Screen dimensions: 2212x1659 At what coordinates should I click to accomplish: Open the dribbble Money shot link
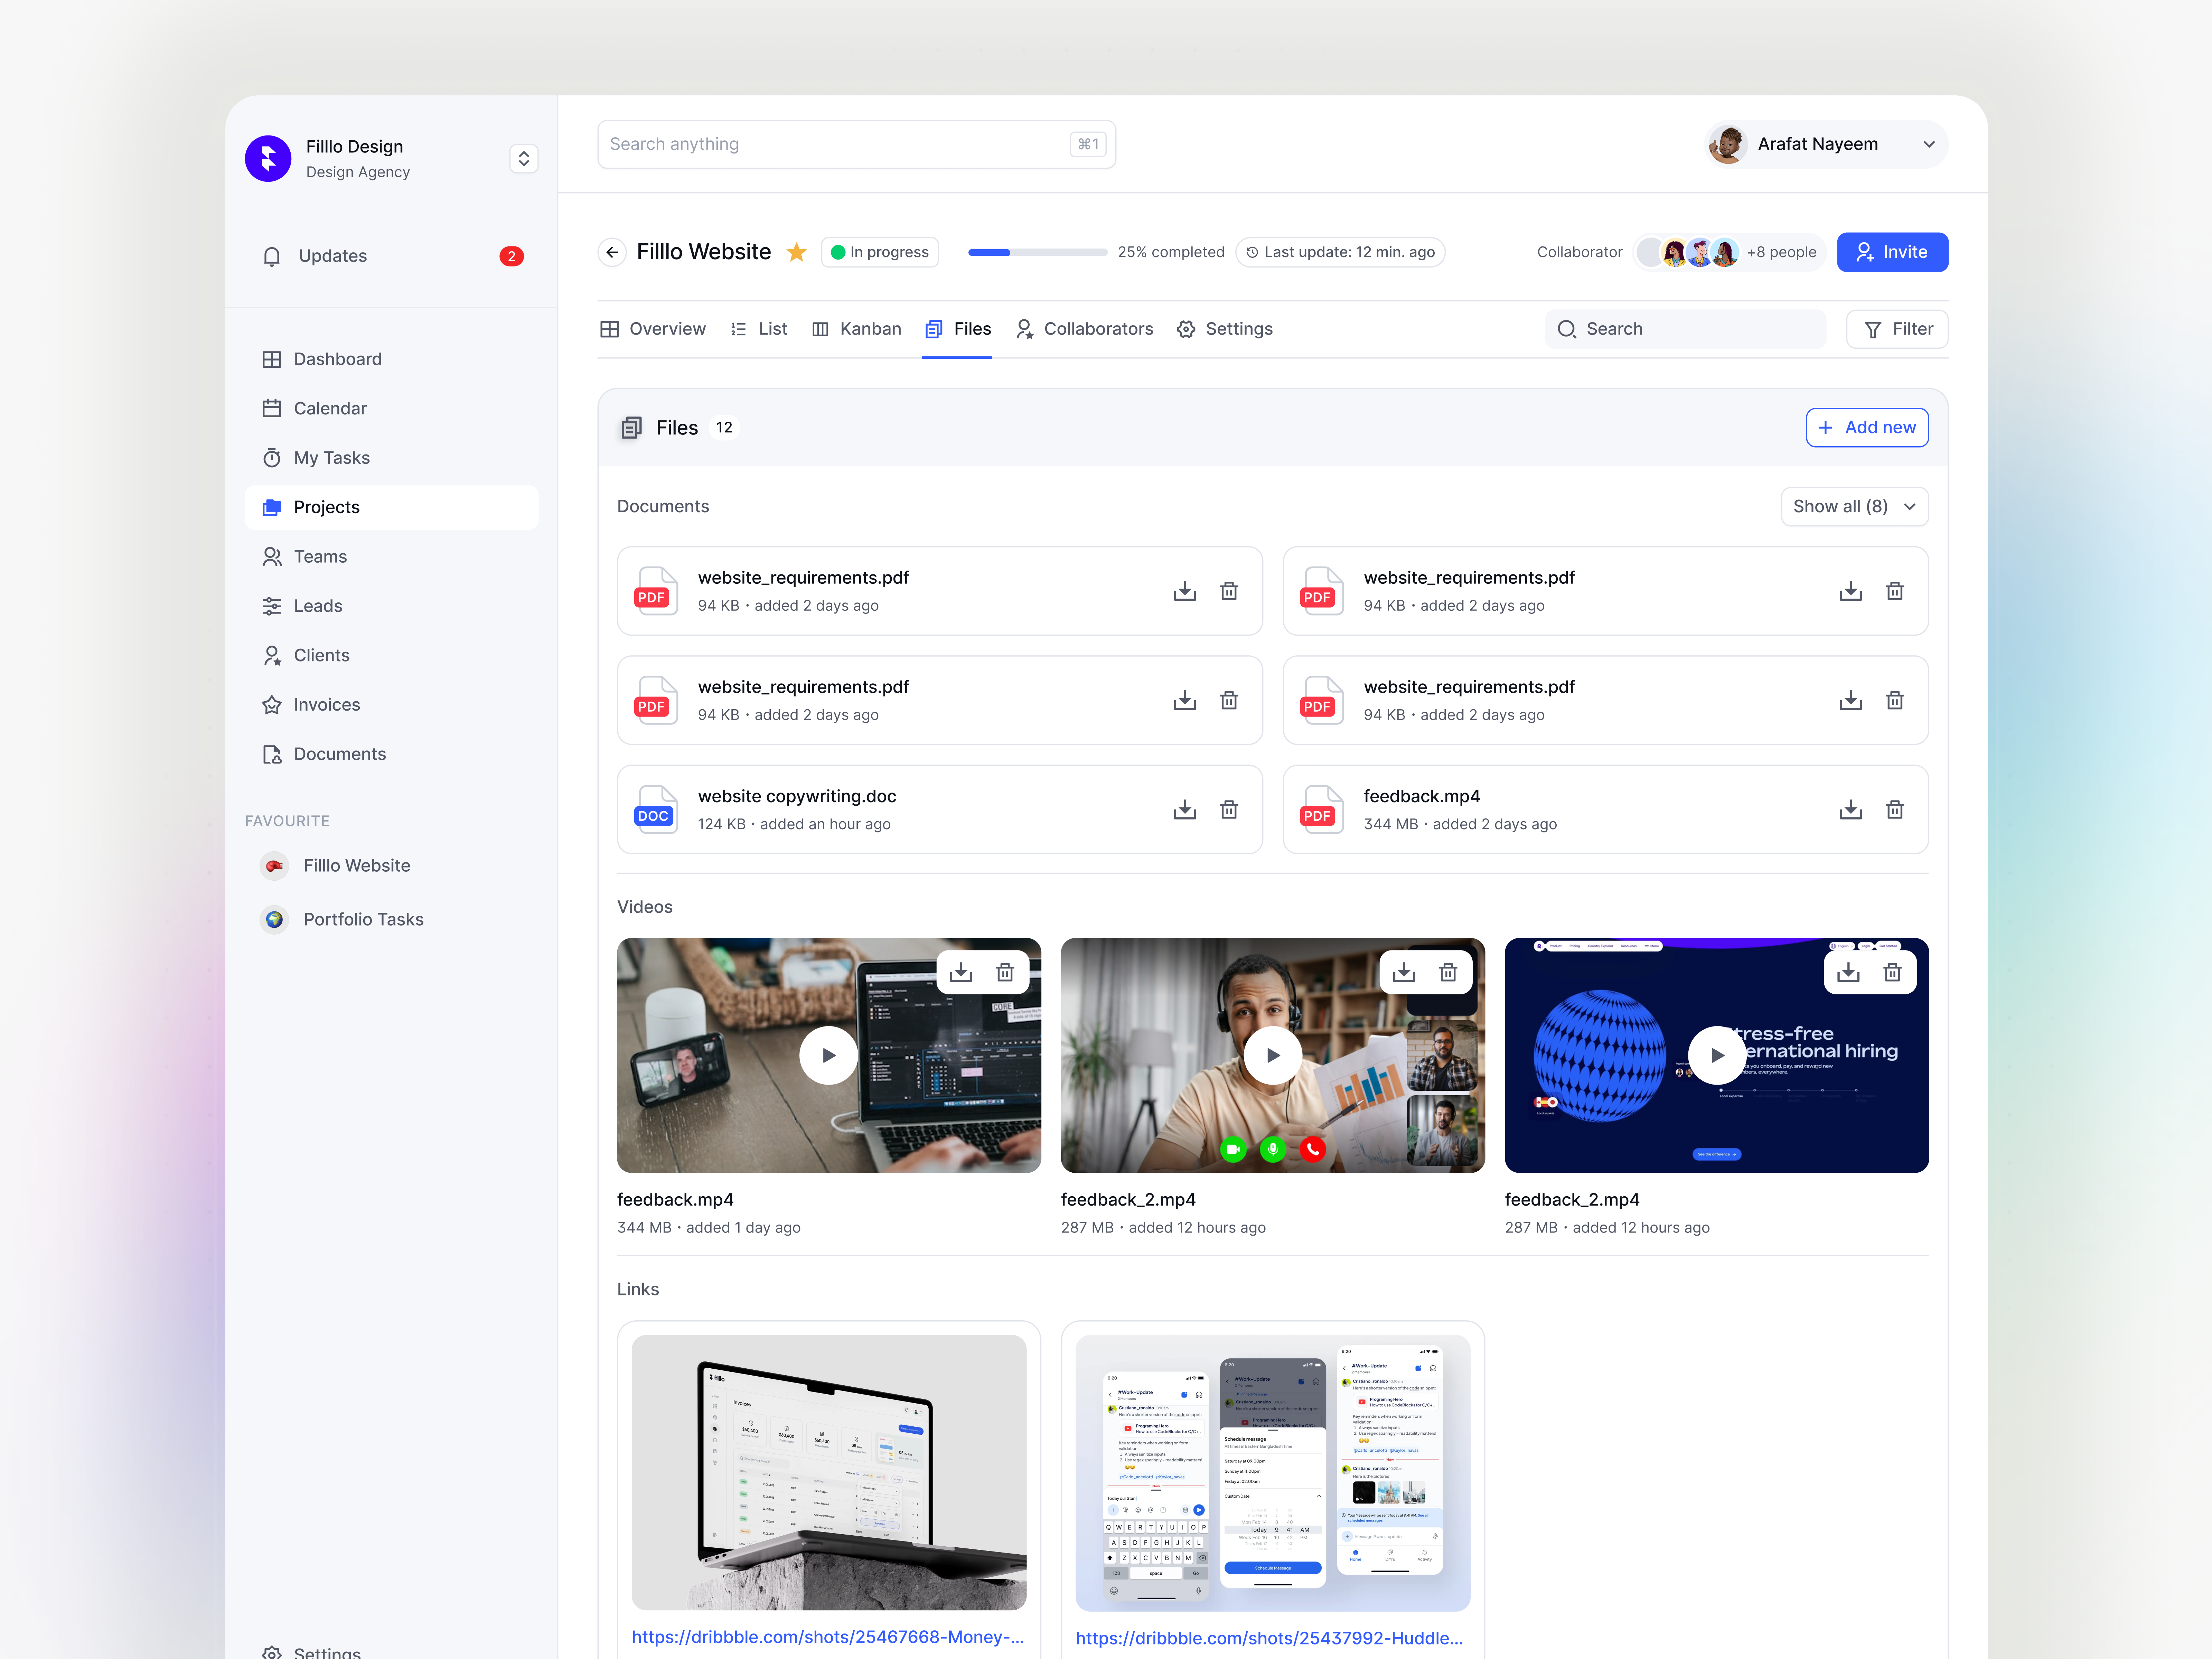click(x=828, y=1637)
